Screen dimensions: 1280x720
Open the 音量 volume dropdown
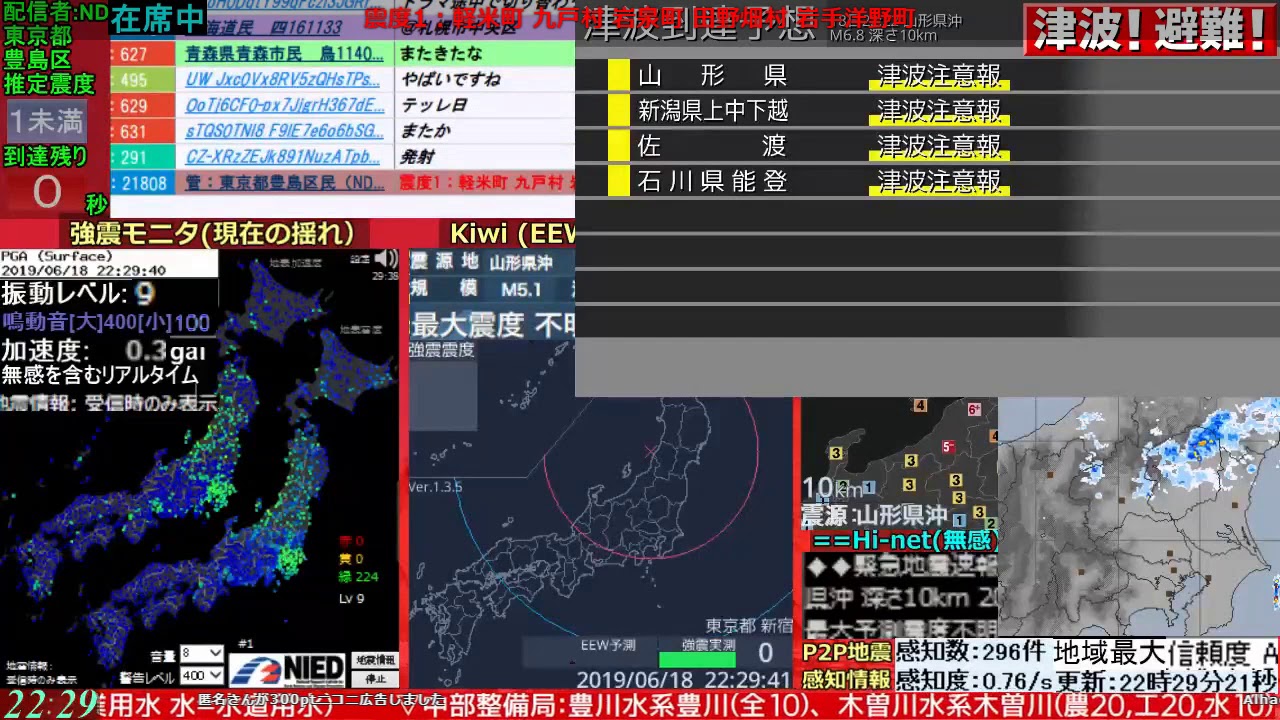(x=201, y=654)
